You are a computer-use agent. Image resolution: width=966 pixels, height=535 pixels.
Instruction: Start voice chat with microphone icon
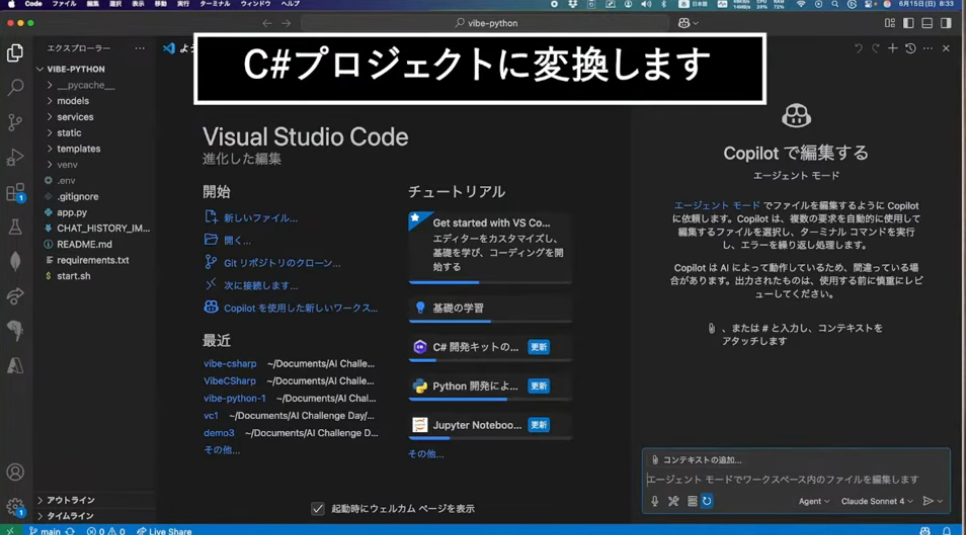[655, 501]
